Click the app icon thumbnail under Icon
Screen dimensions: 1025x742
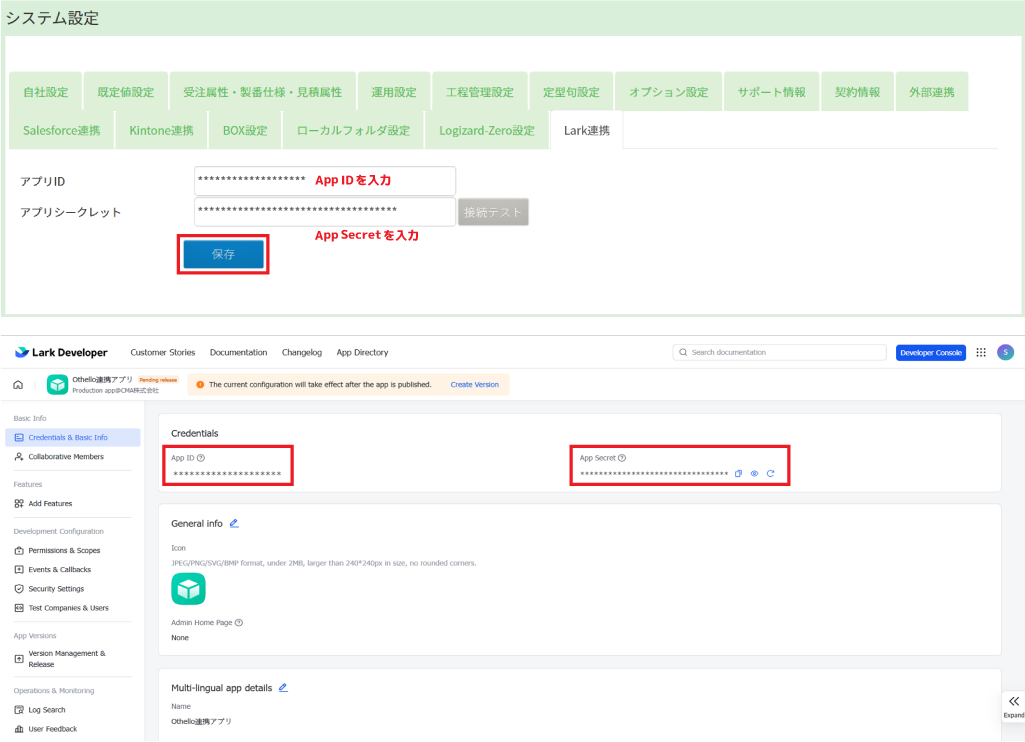188,588
